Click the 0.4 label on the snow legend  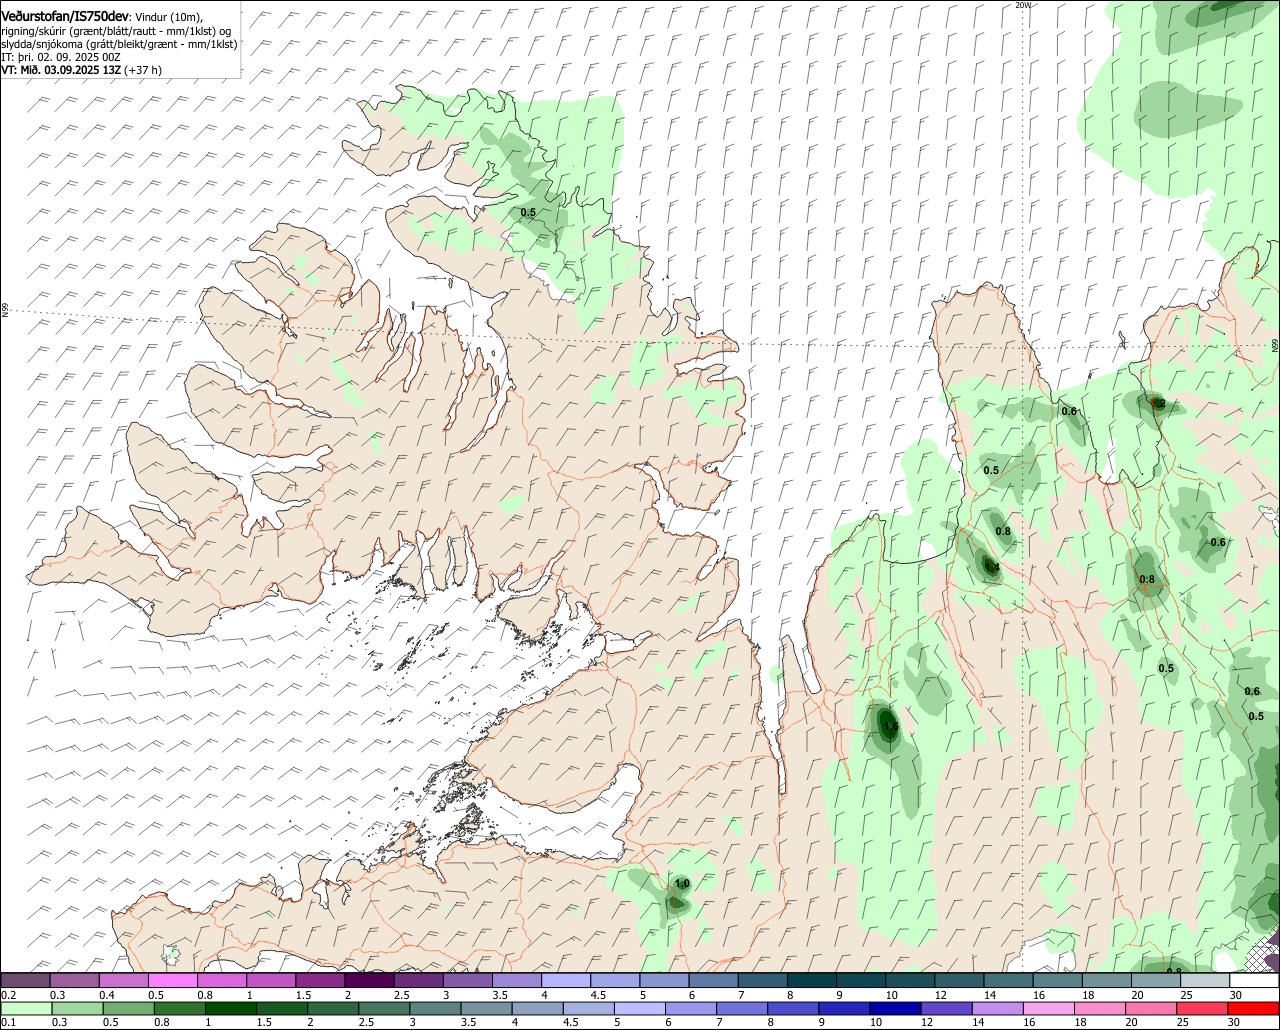pos(107,995)
